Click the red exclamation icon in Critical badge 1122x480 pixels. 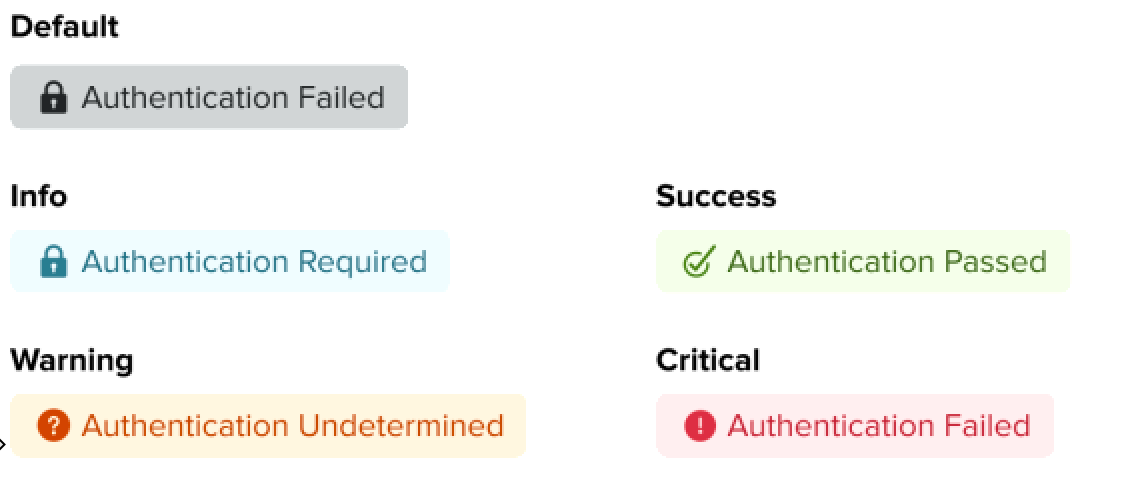700,426
